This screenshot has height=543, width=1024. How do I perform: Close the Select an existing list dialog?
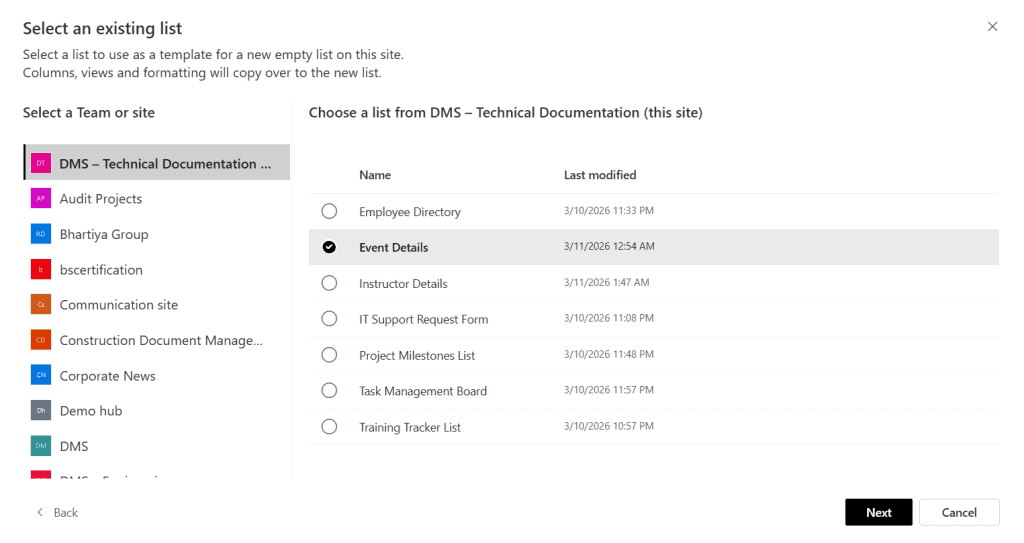992,27
